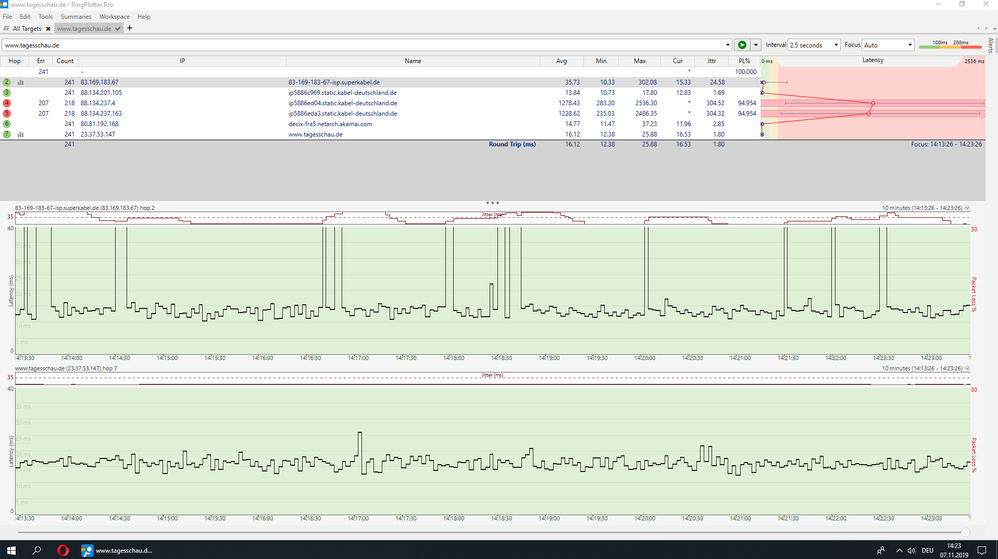This screenshot has width=998, height=559.
Task: Click the green start trace button
Action: [x=741, y=45]
